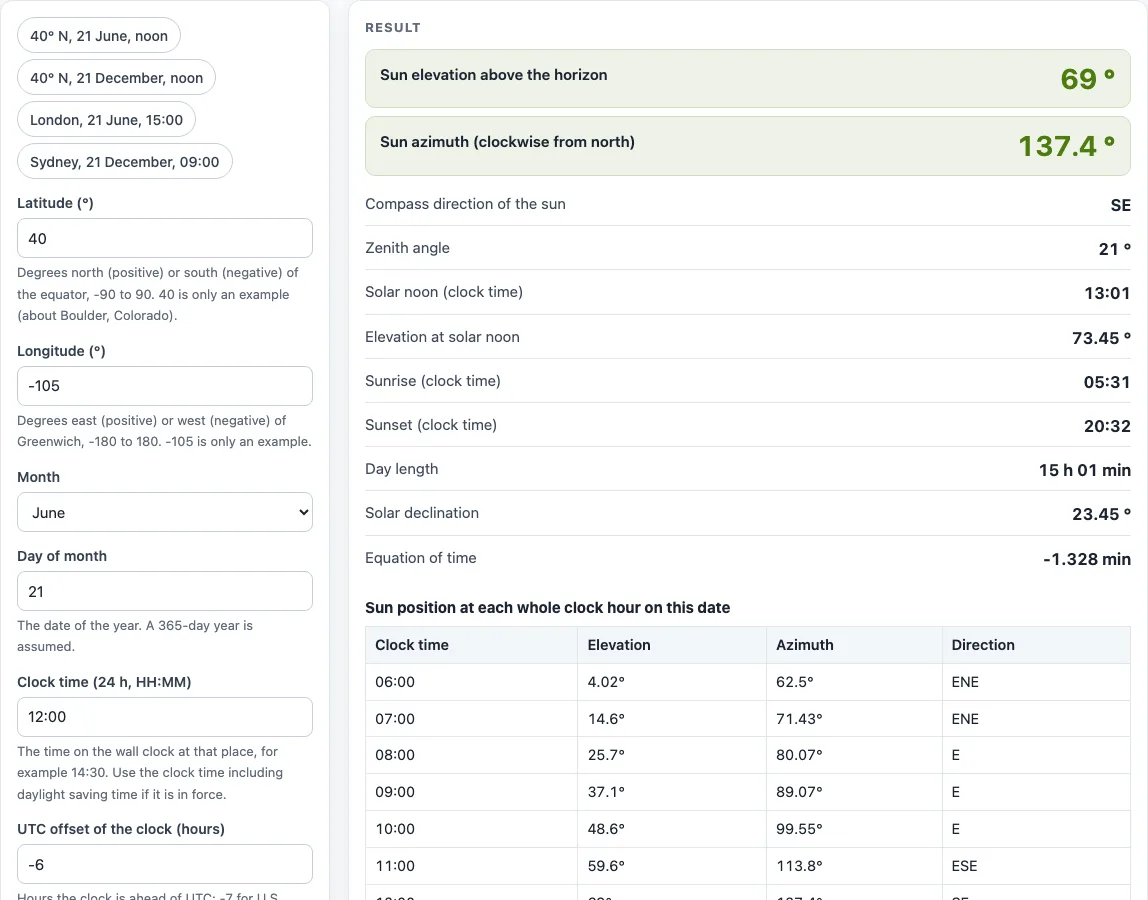Edit the Day of month field
Viewport: 1148px width, 900px height.
(165, 591)
